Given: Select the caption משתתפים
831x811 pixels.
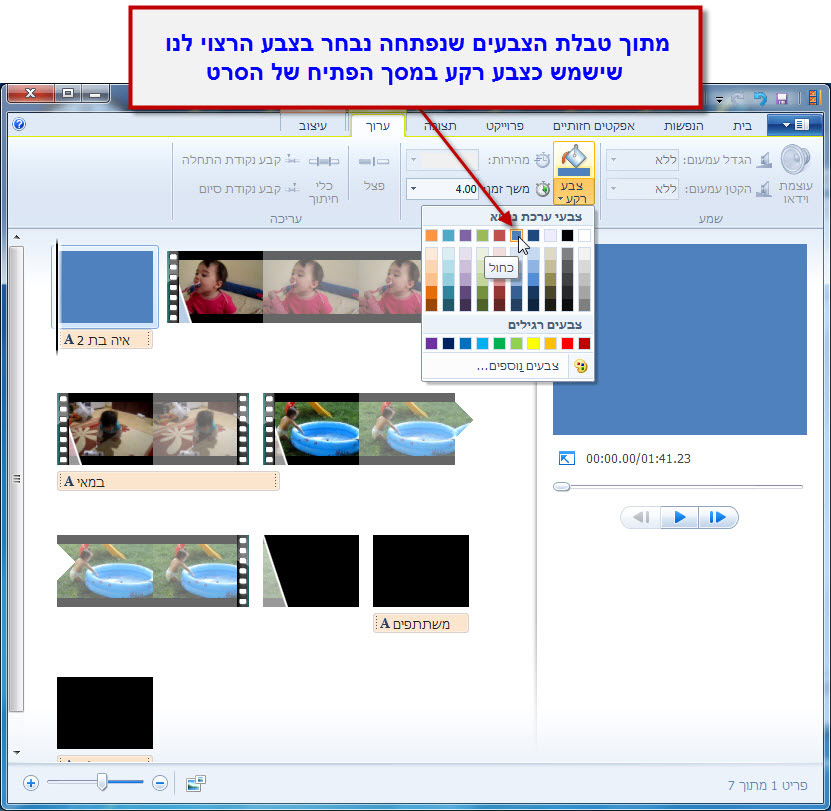Looking at the screenshot, I should (x=421, y=623).
